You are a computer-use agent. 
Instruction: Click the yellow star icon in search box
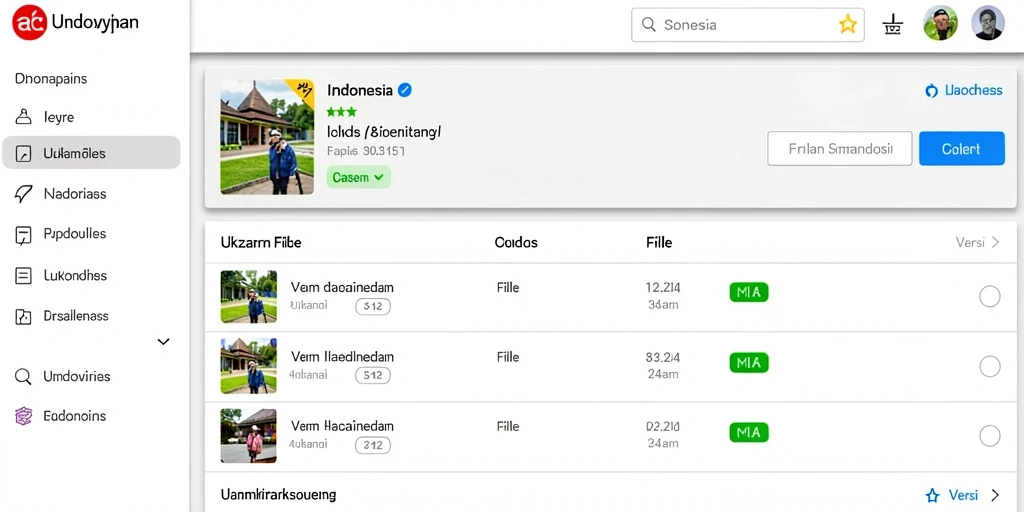[x=847, y=25]
